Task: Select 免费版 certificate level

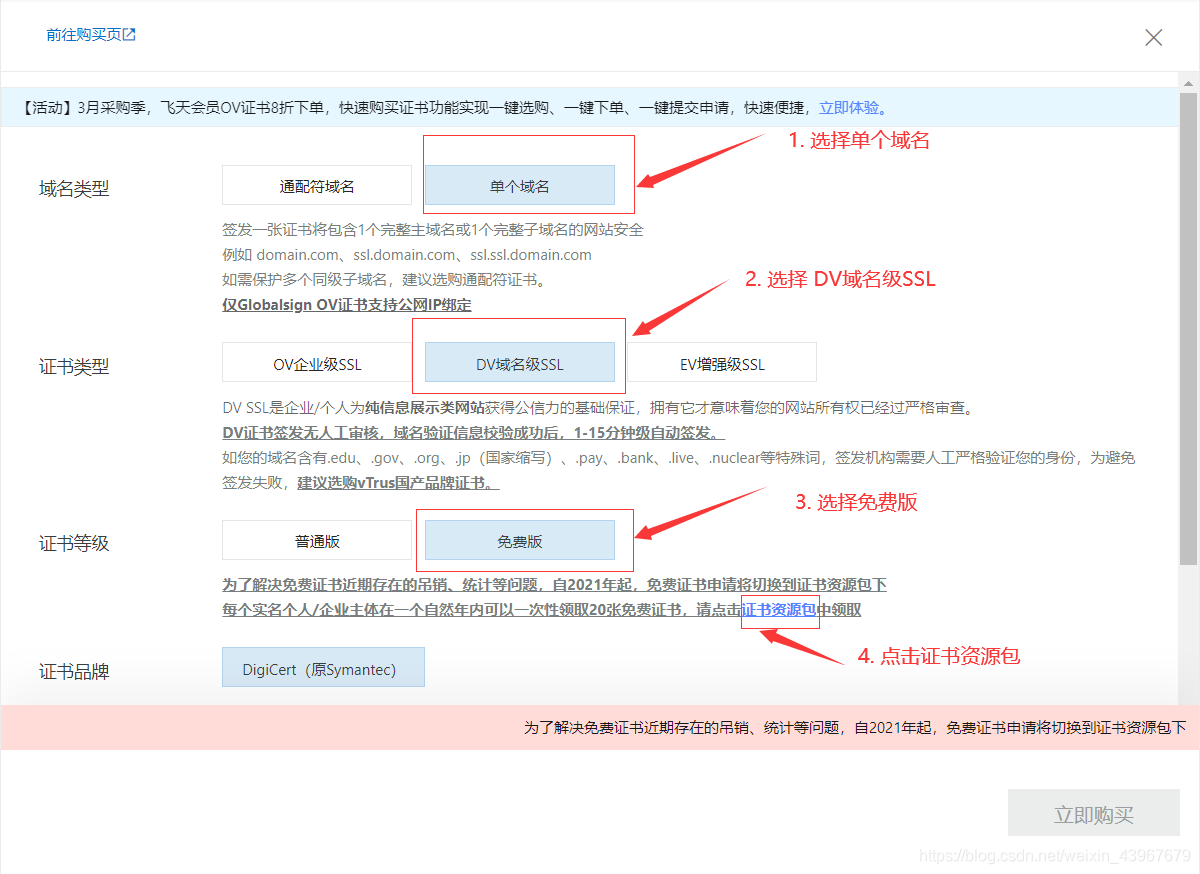Action: (x=520, y=540)
